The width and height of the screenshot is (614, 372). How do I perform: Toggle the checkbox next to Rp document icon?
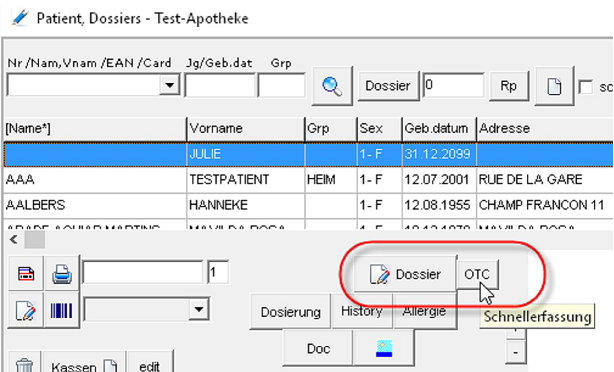(585, 87)
